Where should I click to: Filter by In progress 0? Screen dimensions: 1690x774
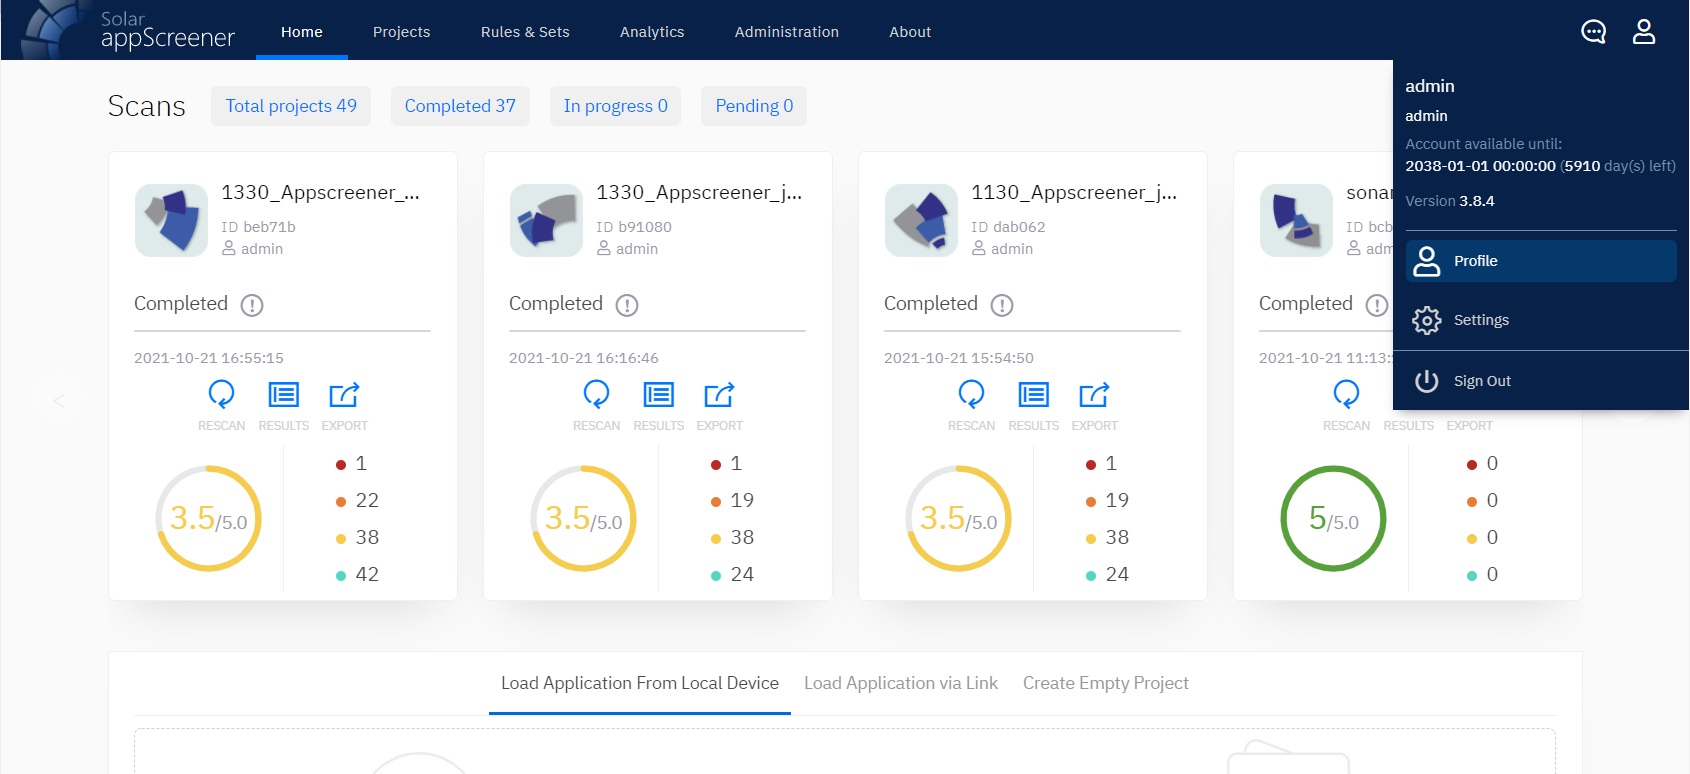point(615,106)
